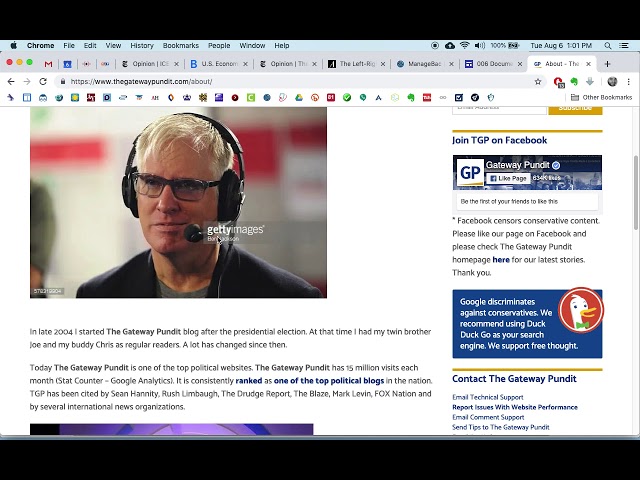The width and height of the screenshot is (640, 480).
Task: Open the Help menu
Action: pos(282,46)
